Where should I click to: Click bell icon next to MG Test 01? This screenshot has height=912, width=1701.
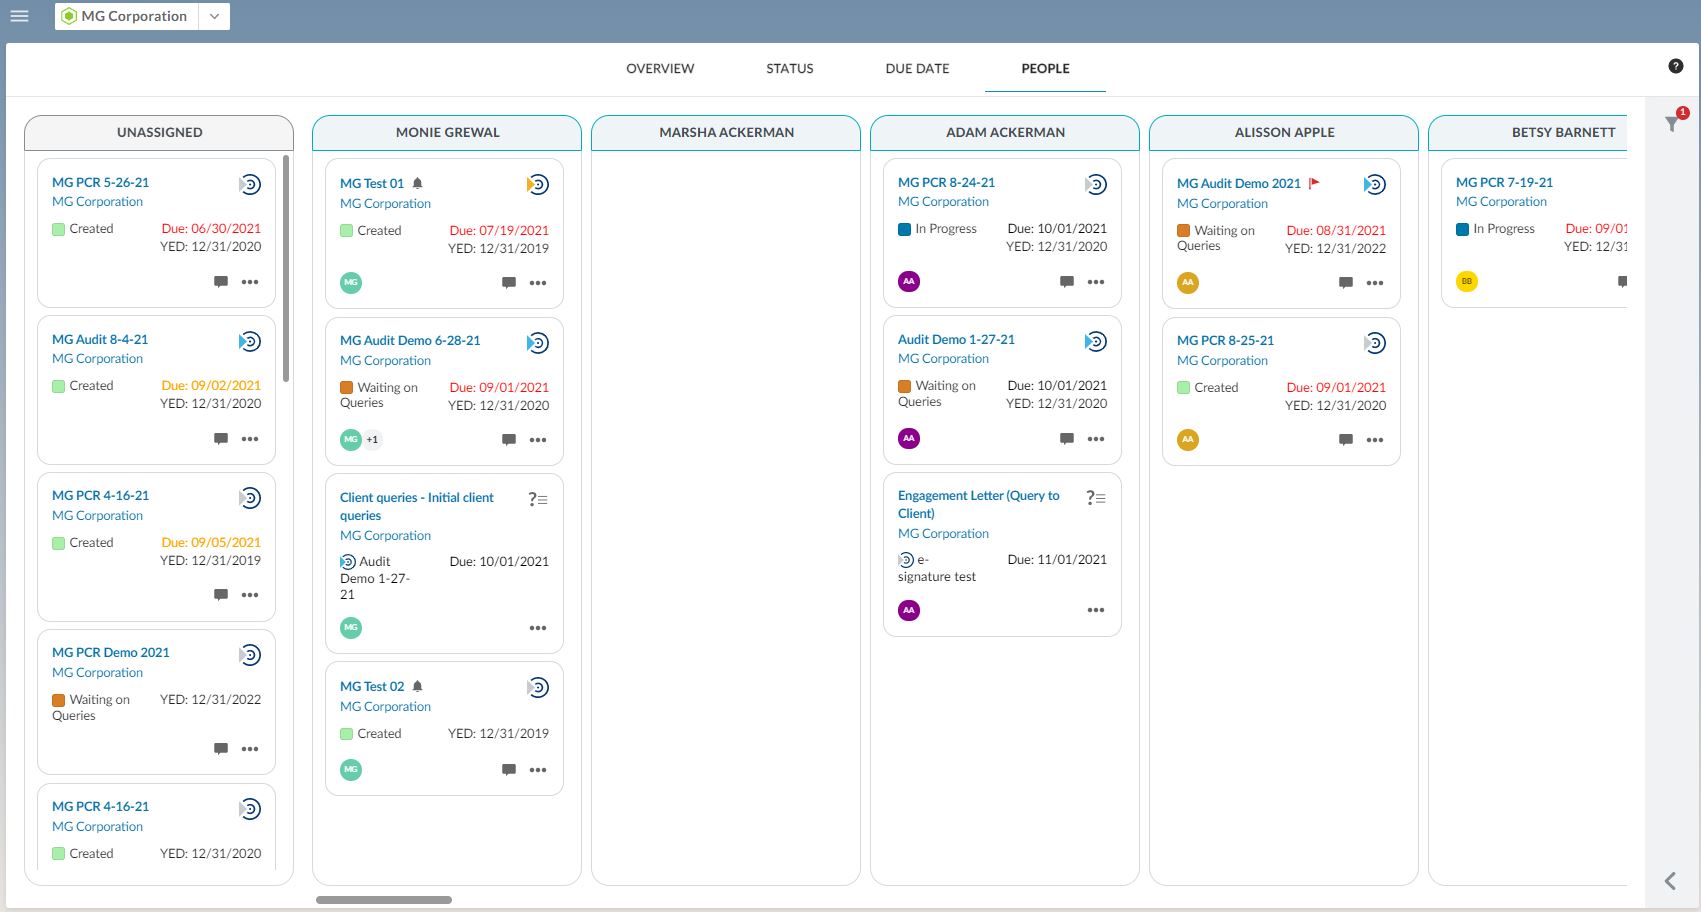tap(418, 183)
